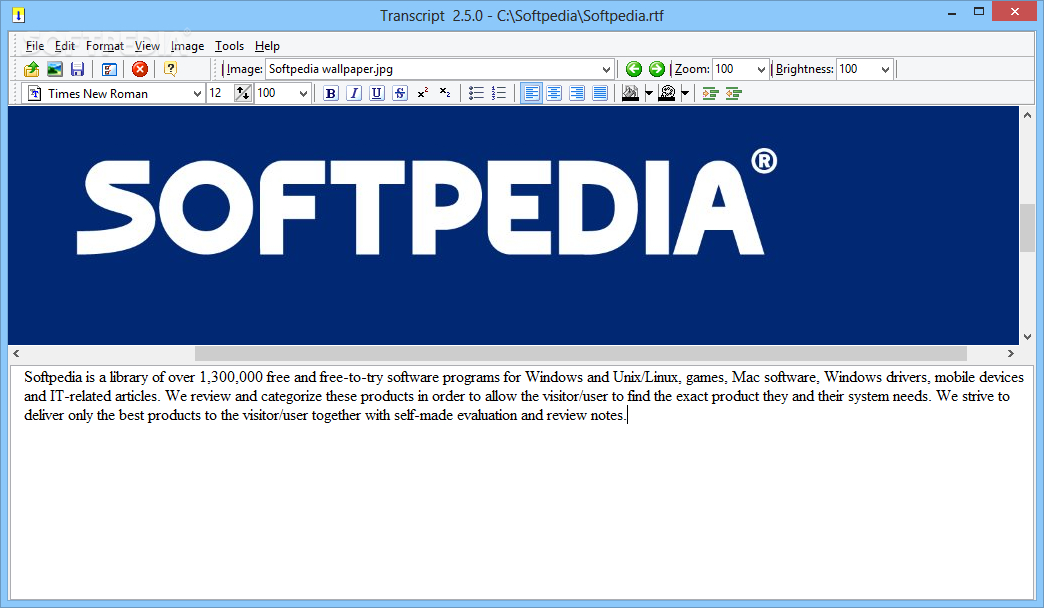Center align the text

[554, 93]
